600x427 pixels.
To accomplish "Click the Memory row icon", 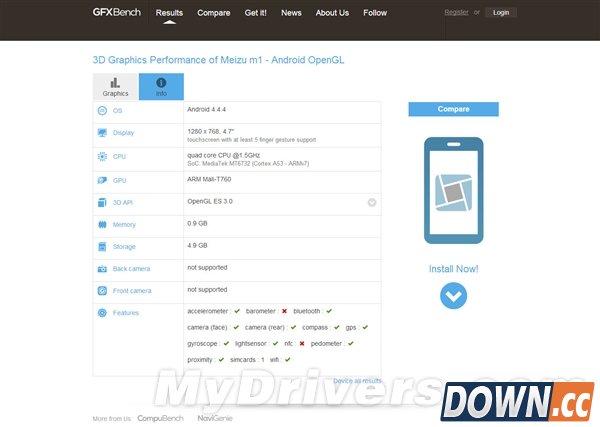I will [102, 225].
